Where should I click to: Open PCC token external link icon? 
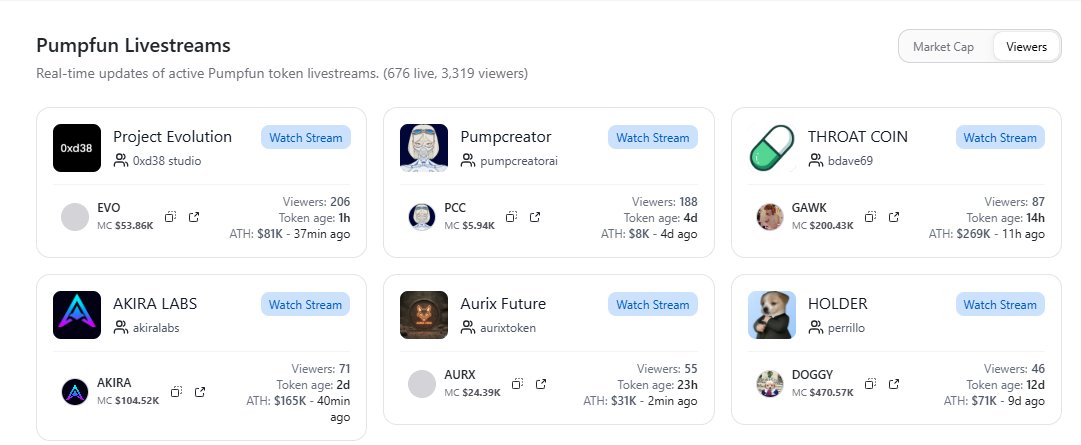[x=535, y=217]
